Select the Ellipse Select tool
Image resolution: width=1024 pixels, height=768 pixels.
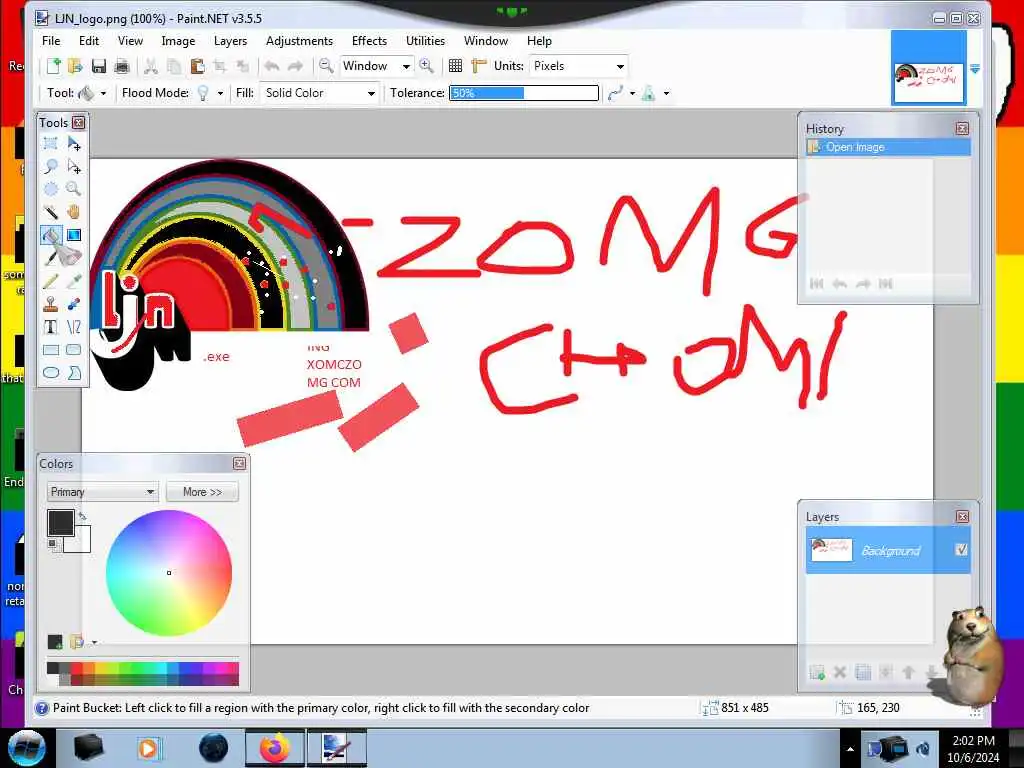pos(50,189)
